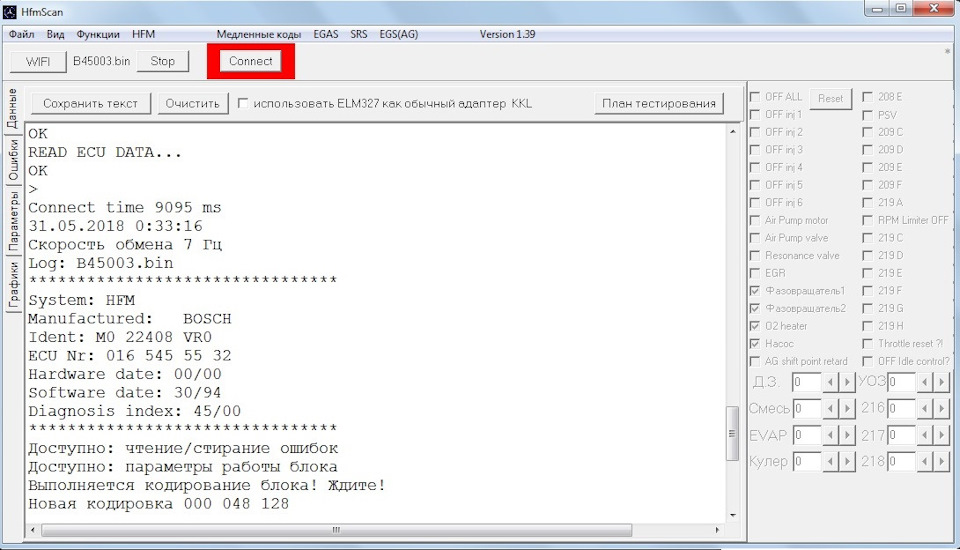Viewport: 960px width, 550px height.
Task: Open the Вид menu
Action: [x=55, y=34]
